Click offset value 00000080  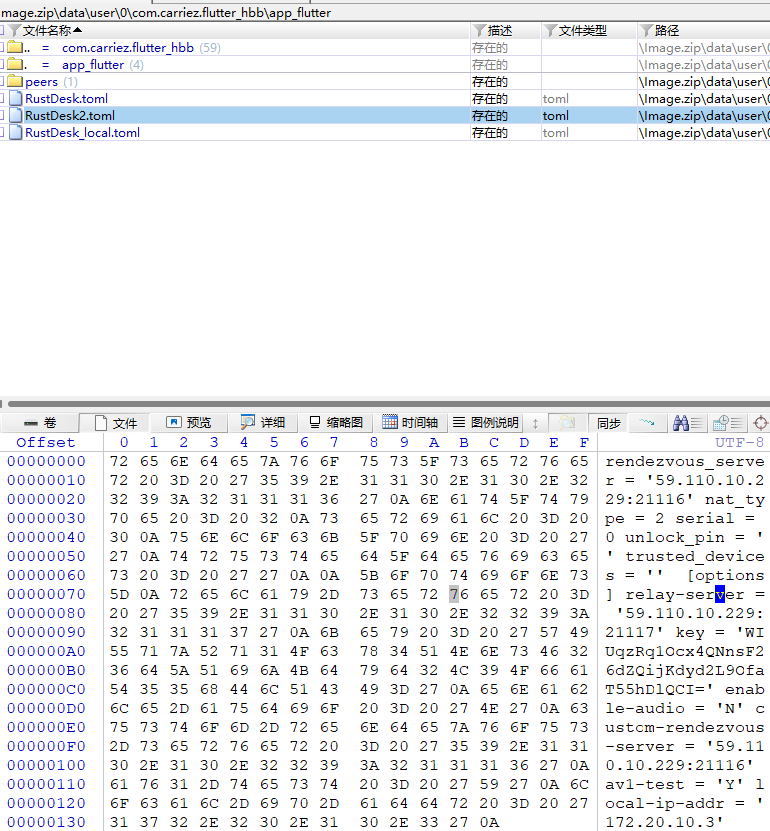point(46,613)
